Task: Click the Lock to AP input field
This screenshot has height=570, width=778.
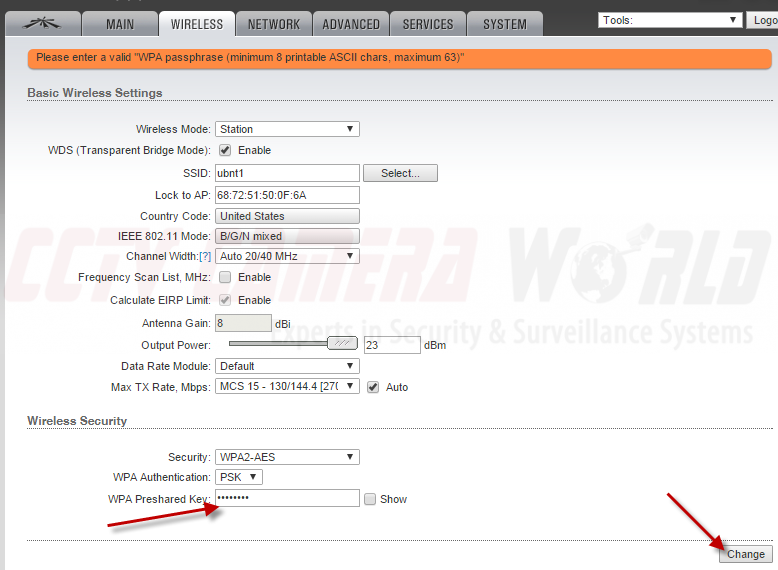Action: pos(287,195)
